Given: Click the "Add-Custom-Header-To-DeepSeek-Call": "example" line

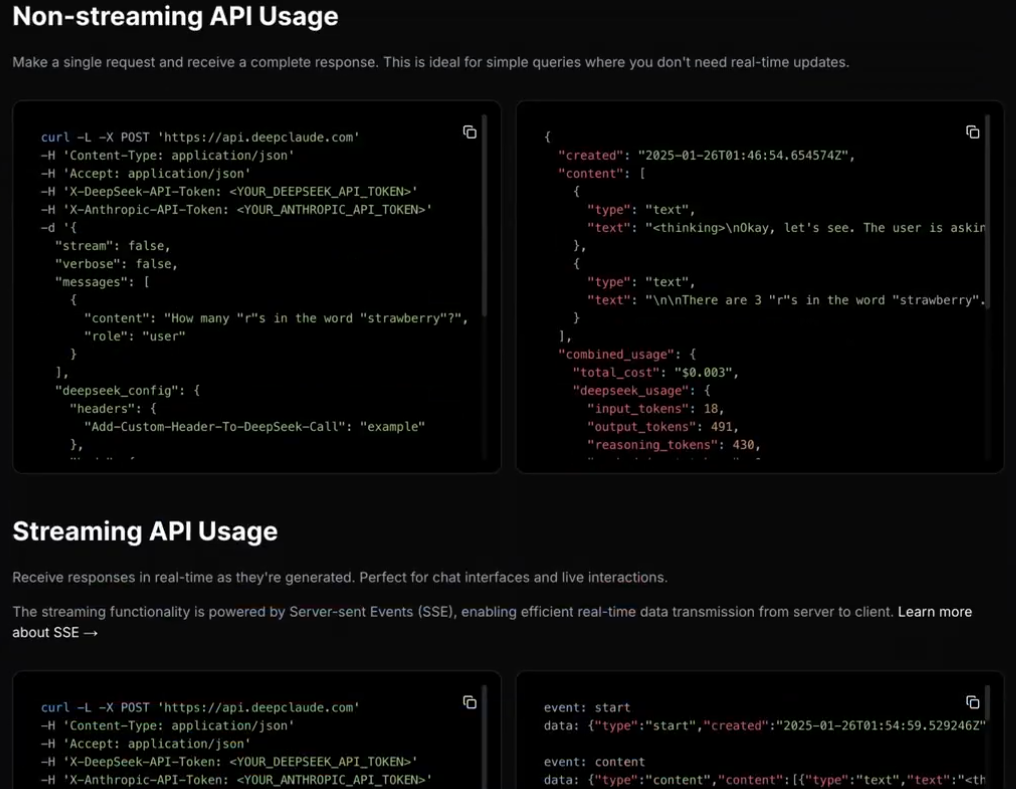Looking at the screenshot, I should coord(255,427).
